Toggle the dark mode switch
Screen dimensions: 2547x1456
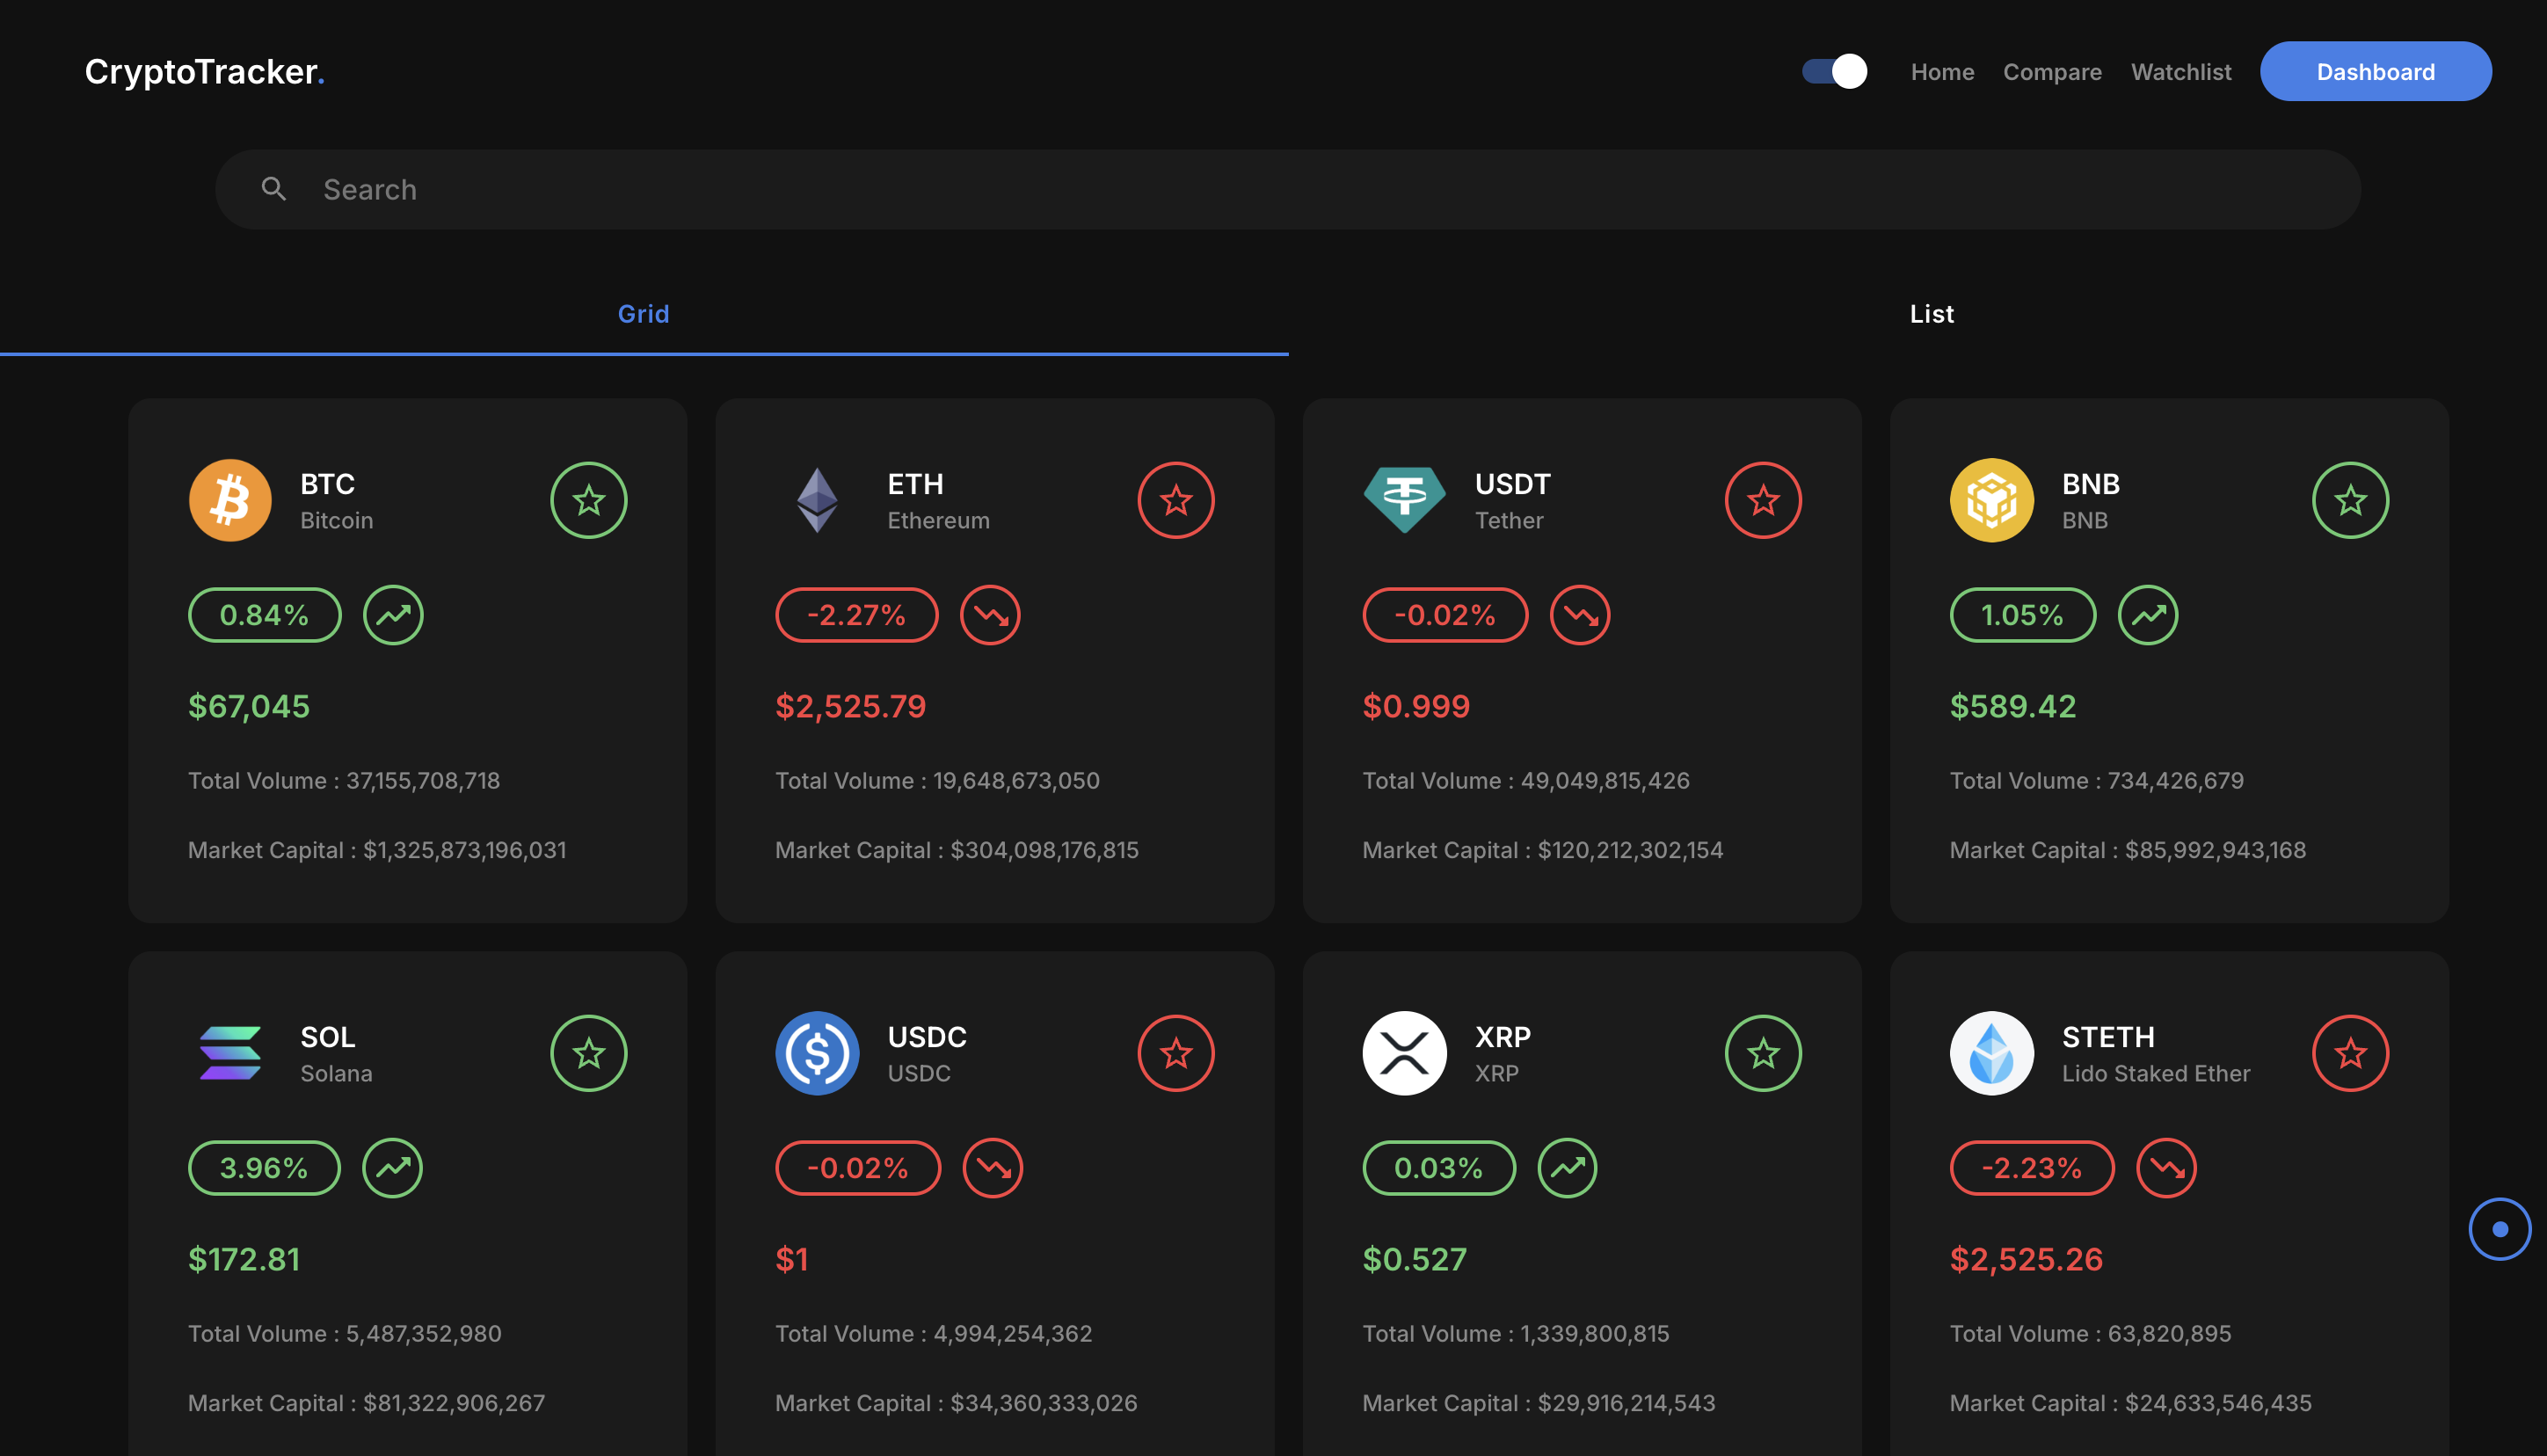[x=1834, y=72]
